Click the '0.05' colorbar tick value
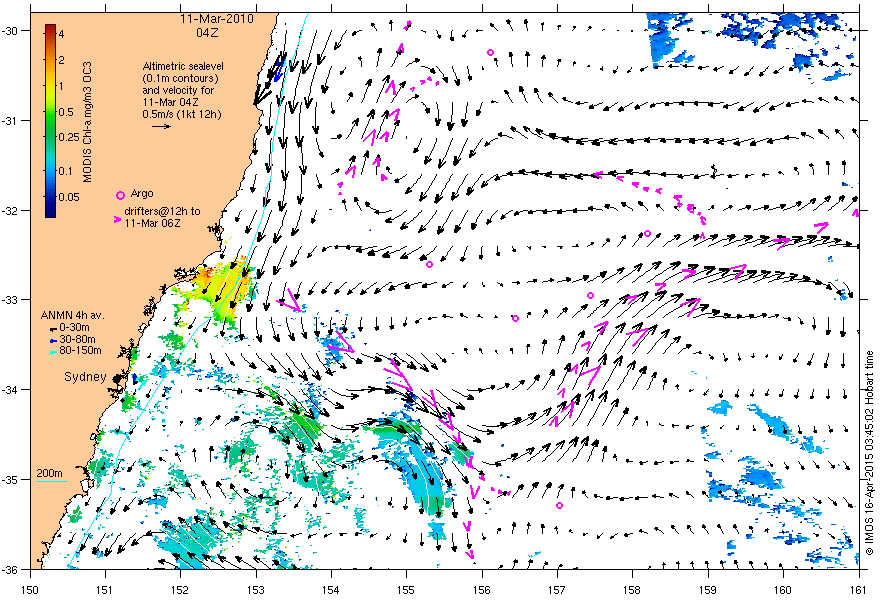Screen dimensions: 880x600 point(69,197)
